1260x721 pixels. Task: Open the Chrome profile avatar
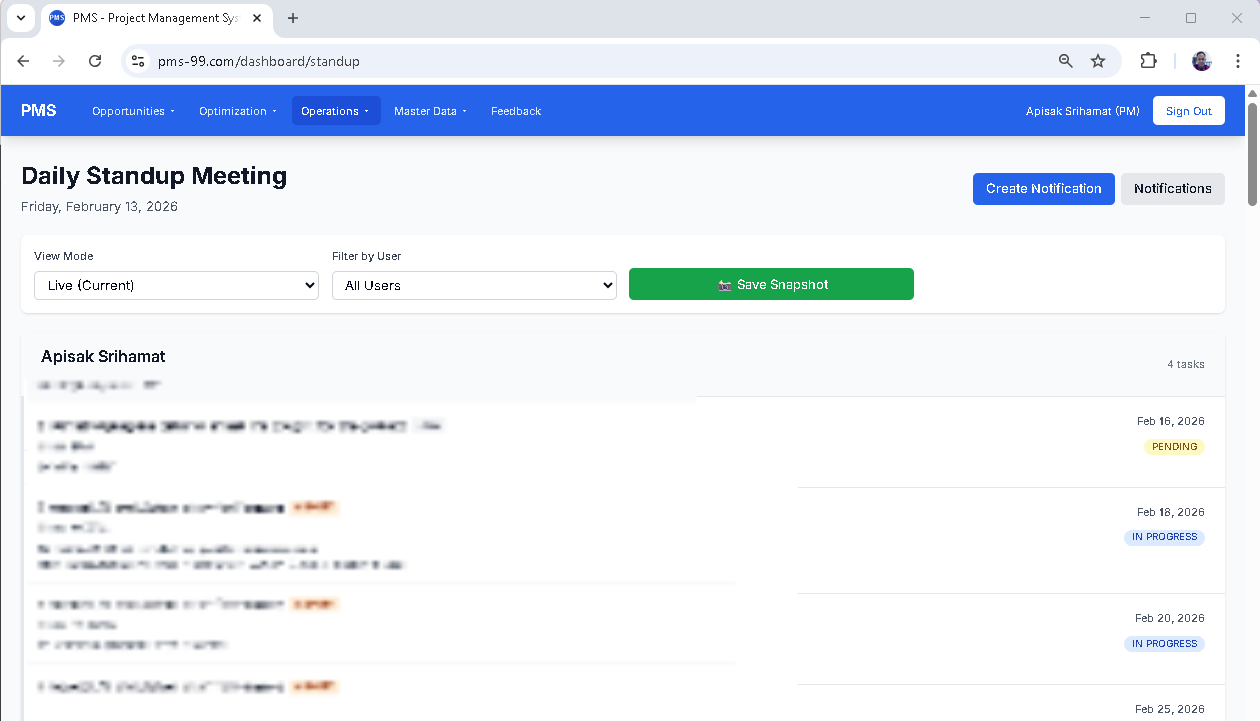1201,61
